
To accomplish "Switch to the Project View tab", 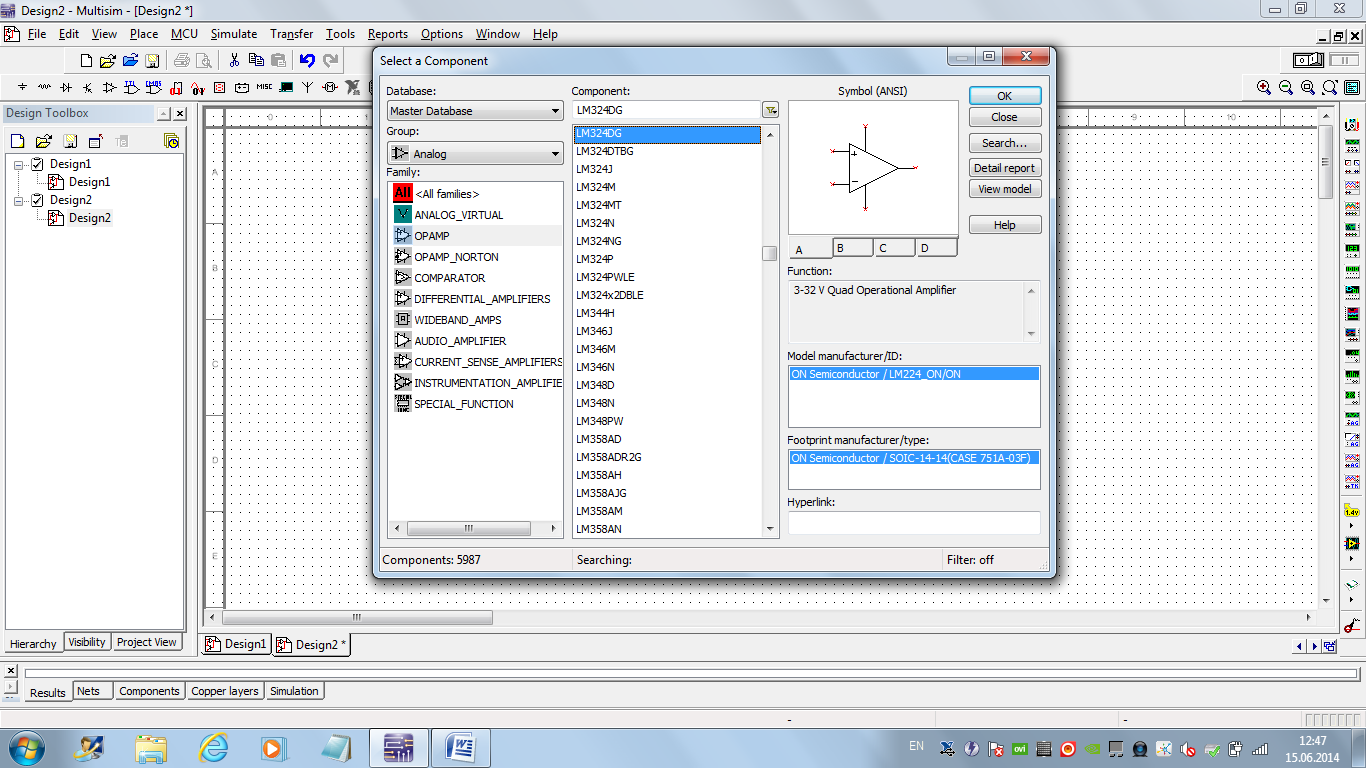I will 147,642.
